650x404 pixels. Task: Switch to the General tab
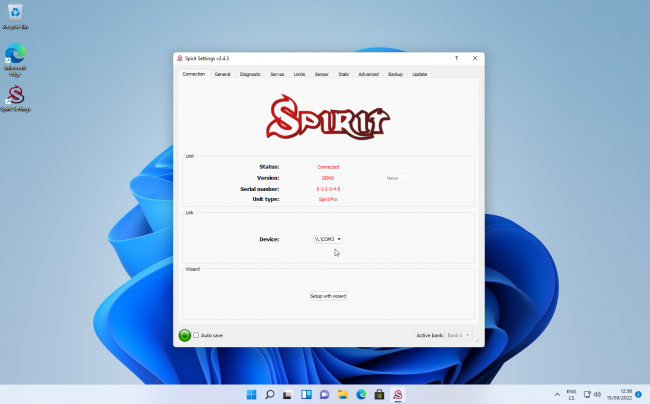tap(222, 74)
